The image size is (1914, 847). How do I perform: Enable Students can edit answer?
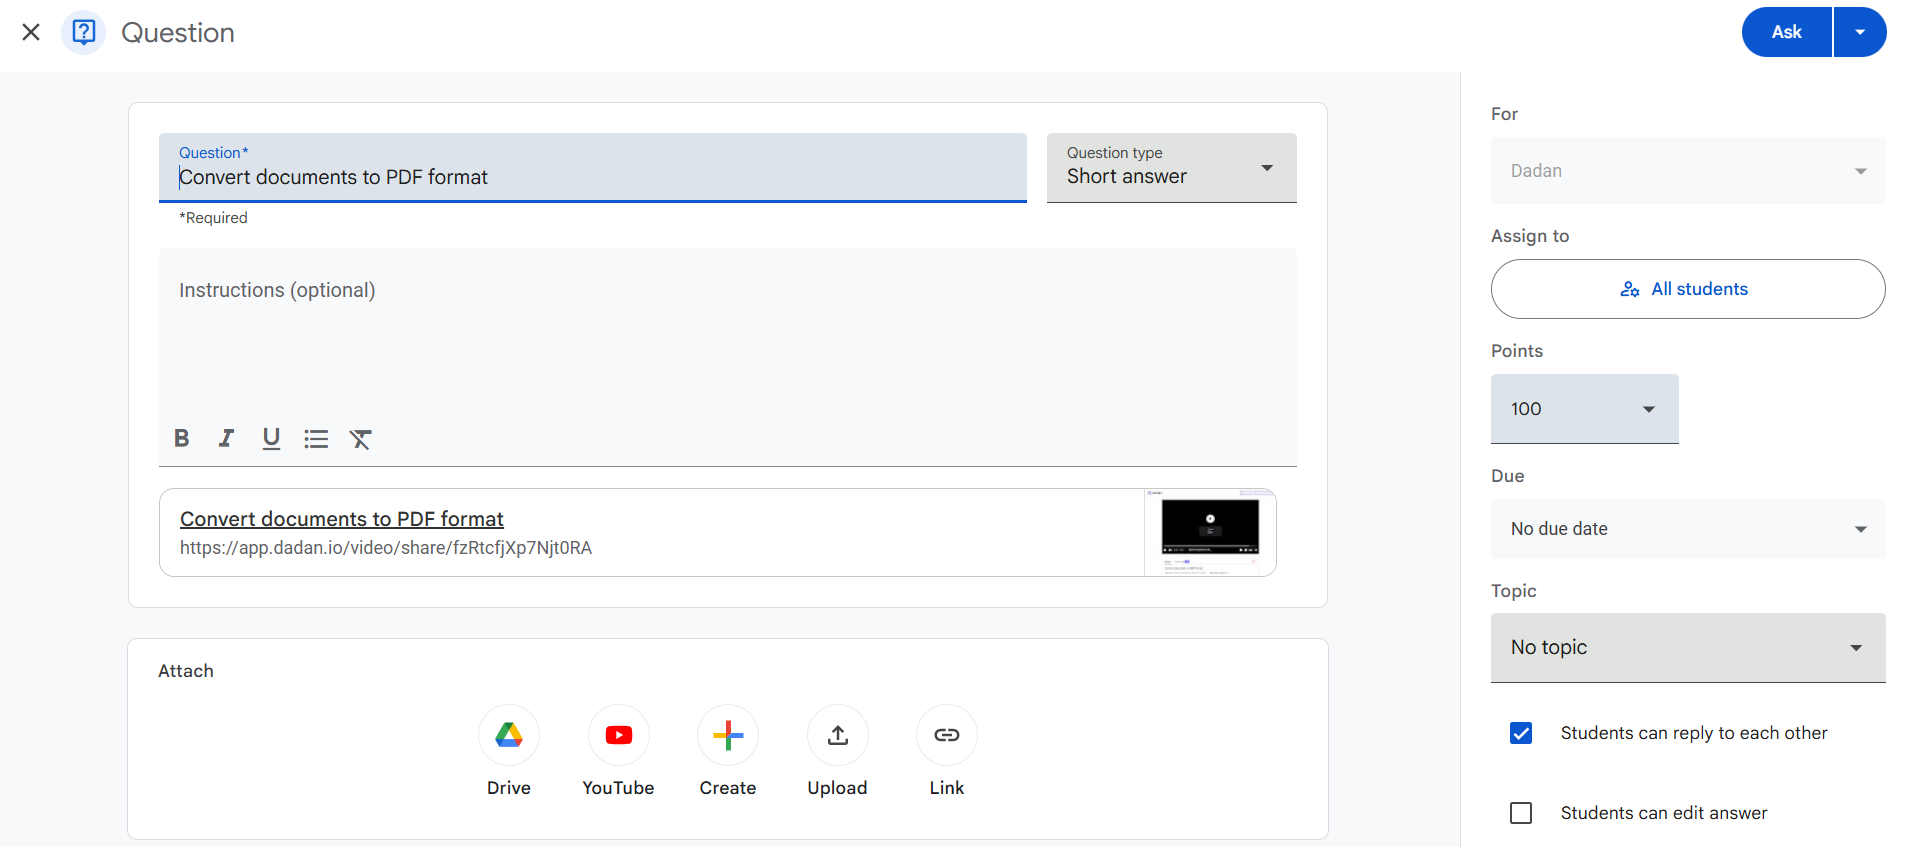1521,813
